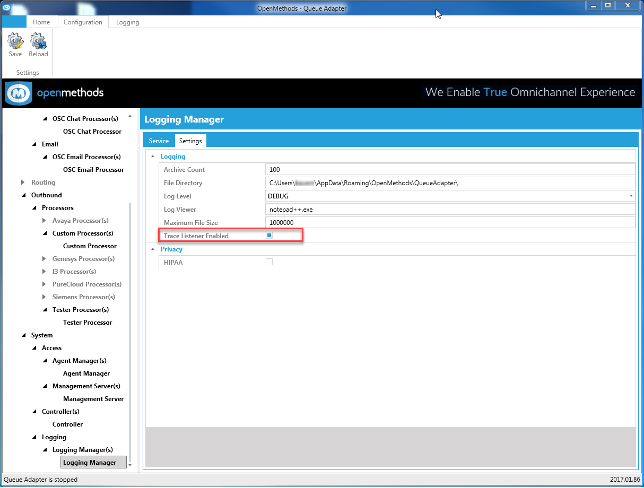Screen dimensions: 644x488
Task: Select OSC Email Processor tree item
Action: (x=93, y=170)
